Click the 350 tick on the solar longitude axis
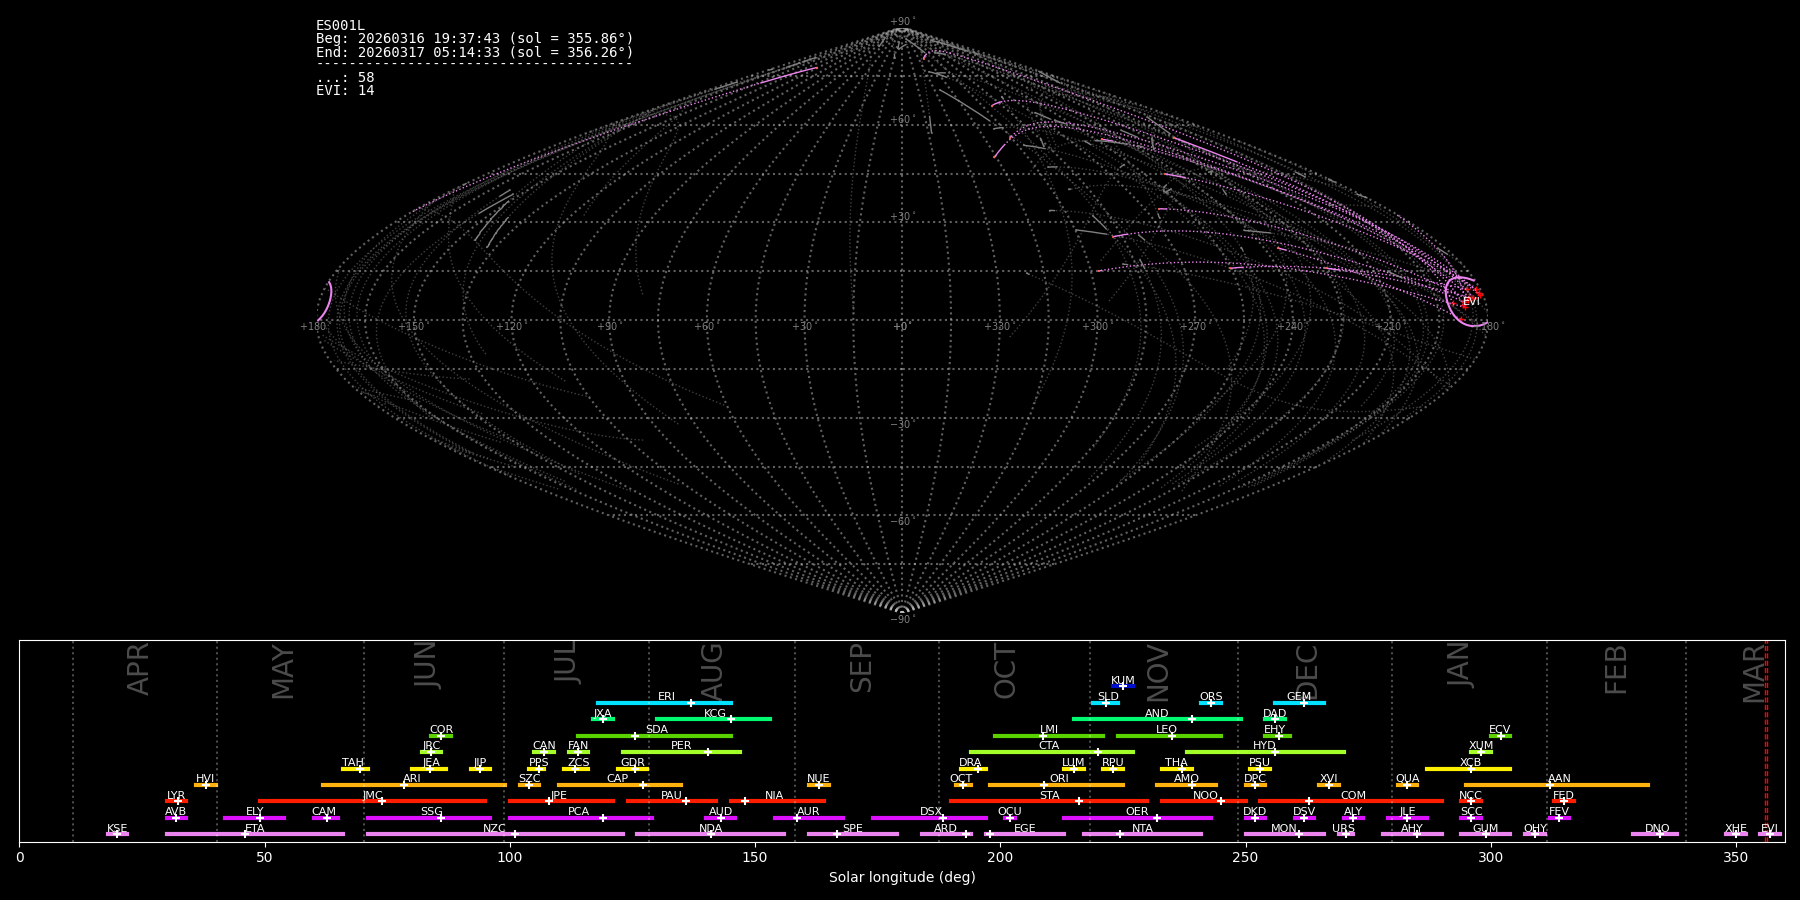The image size is (1800, 900). point(1736,857)
